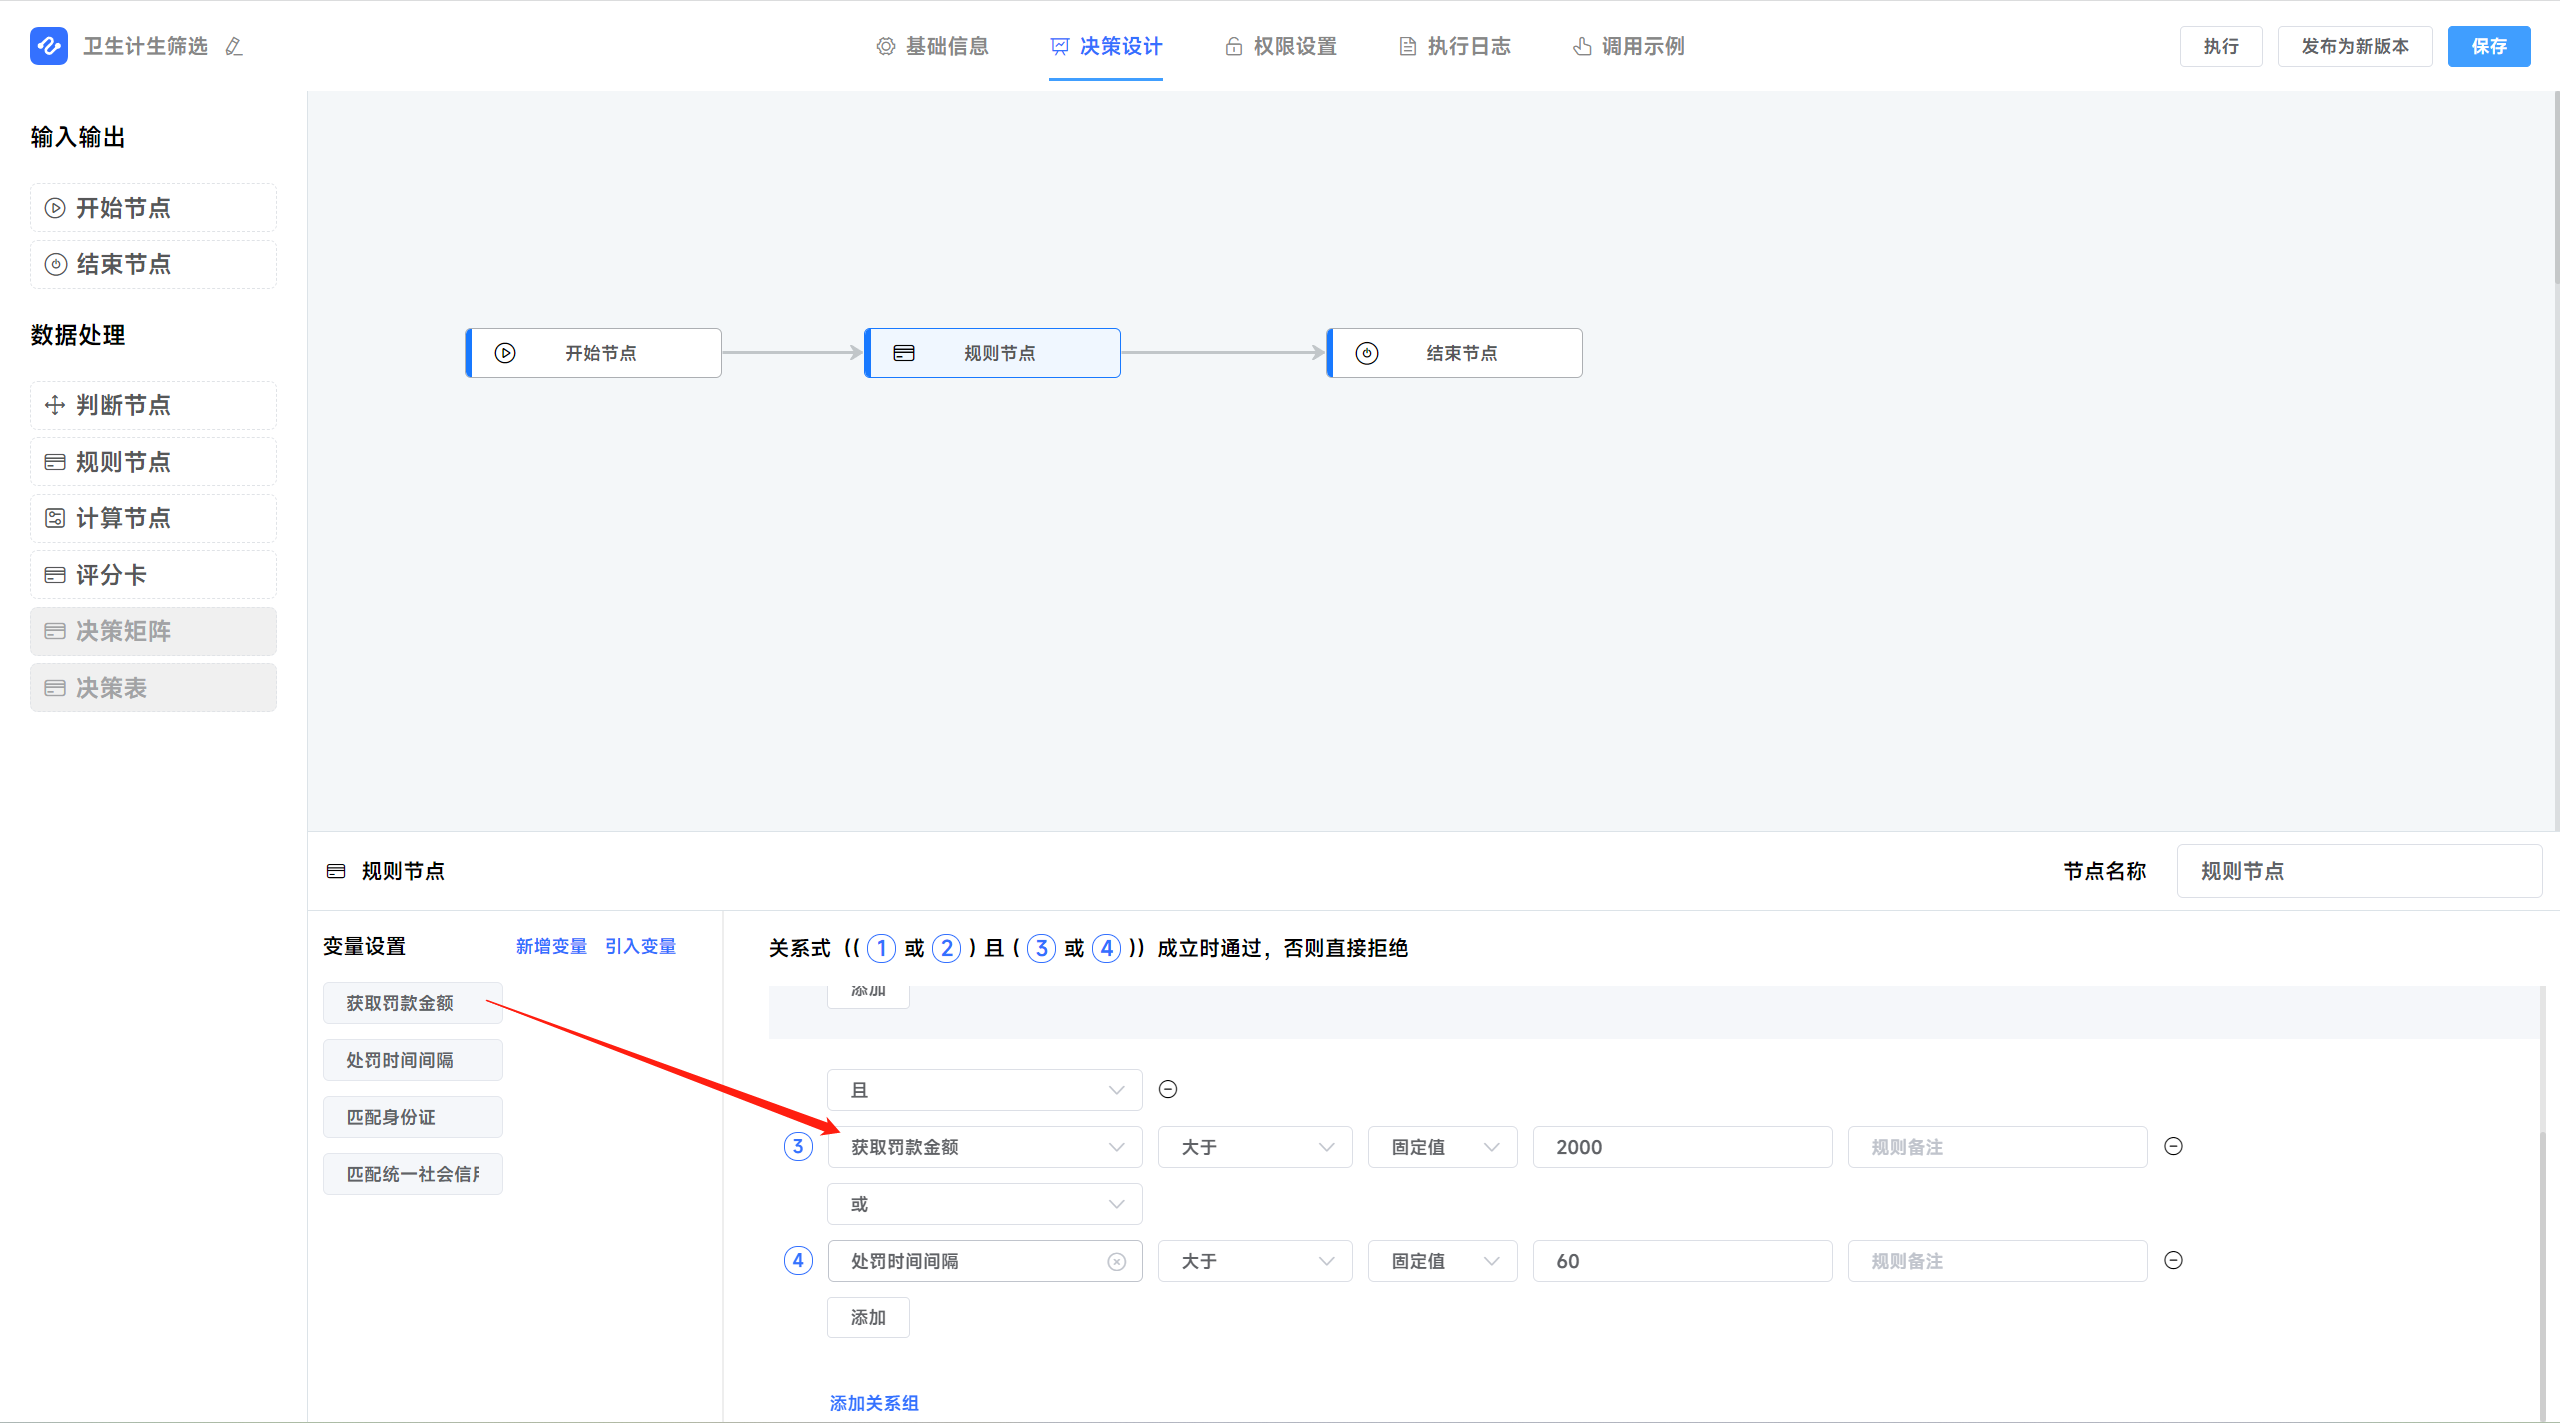Click the 结束节点 node on canvas
The height and width of the screenshot is (1423, 2560).
pos(1454,353)
